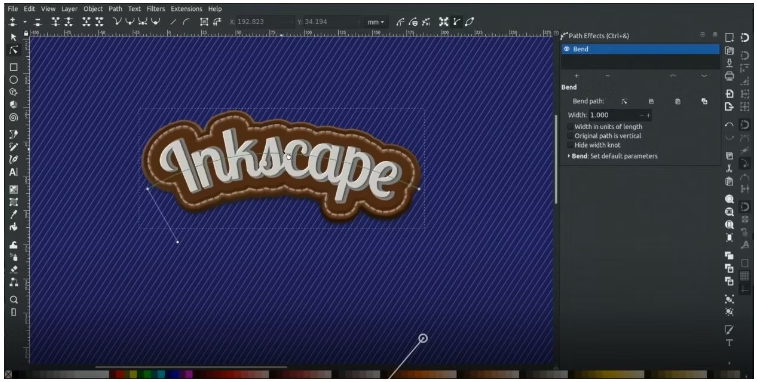Viewport: 757px width, 382px height.
Task: Select the Bend effect row
Action: [640, 49]
